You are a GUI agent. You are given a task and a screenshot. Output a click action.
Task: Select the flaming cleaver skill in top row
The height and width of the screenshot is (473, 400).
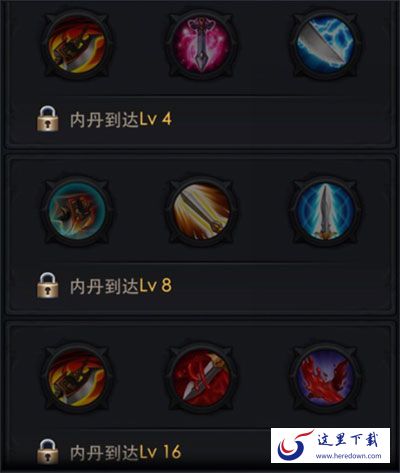[x=77, y=44]
